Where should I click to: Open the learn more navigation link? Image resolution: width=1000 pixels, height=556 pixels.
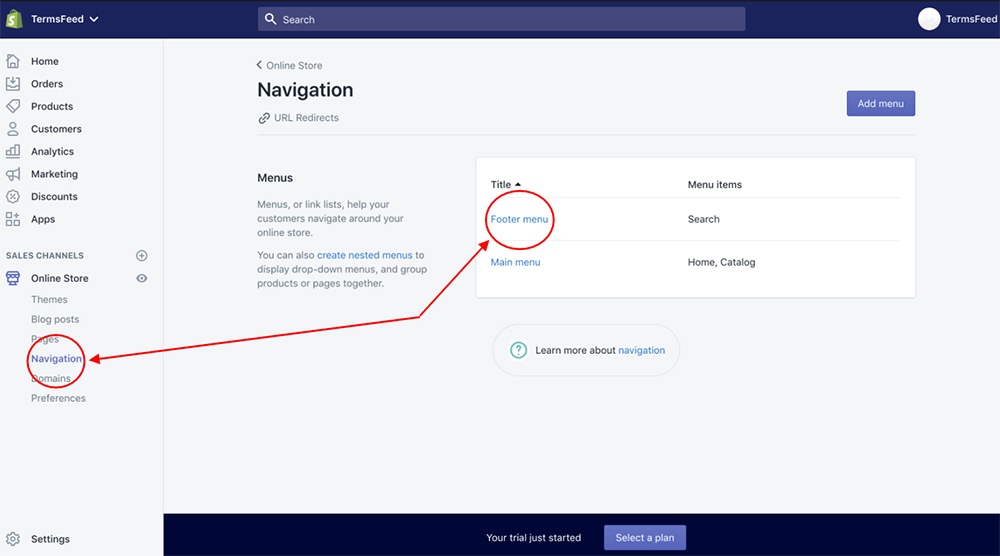(x=642, y=350)
